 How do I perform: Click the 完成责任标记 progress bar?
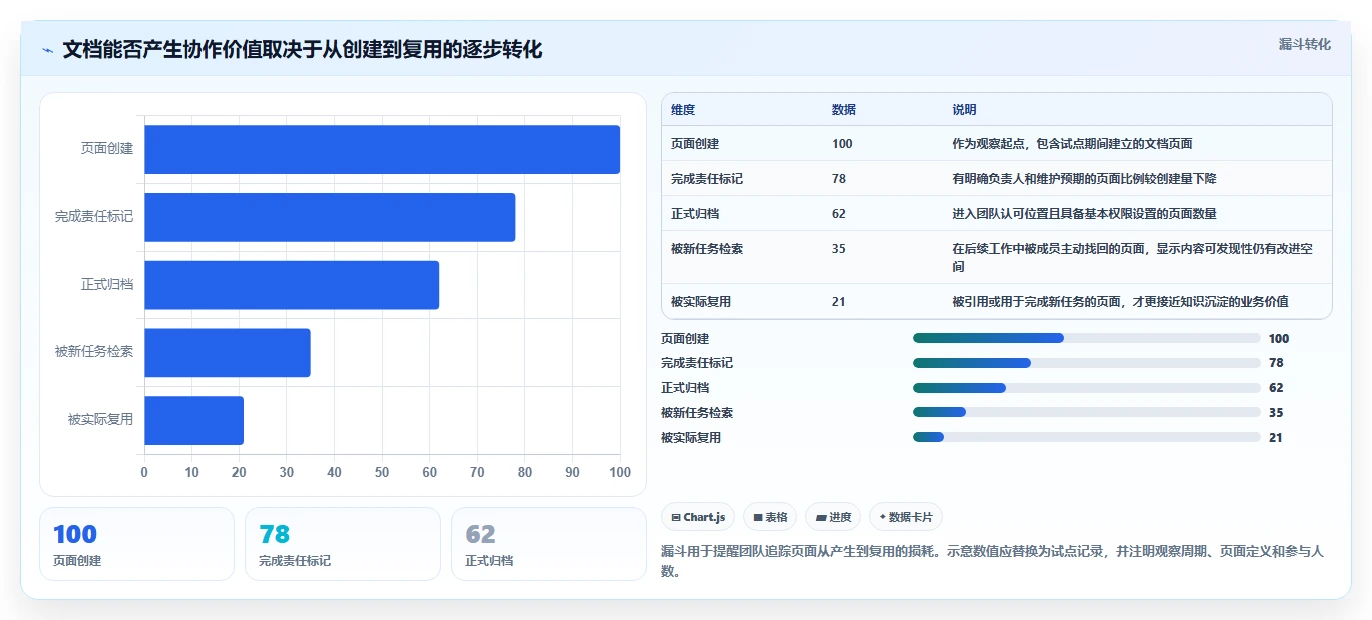coord(1086,363)
